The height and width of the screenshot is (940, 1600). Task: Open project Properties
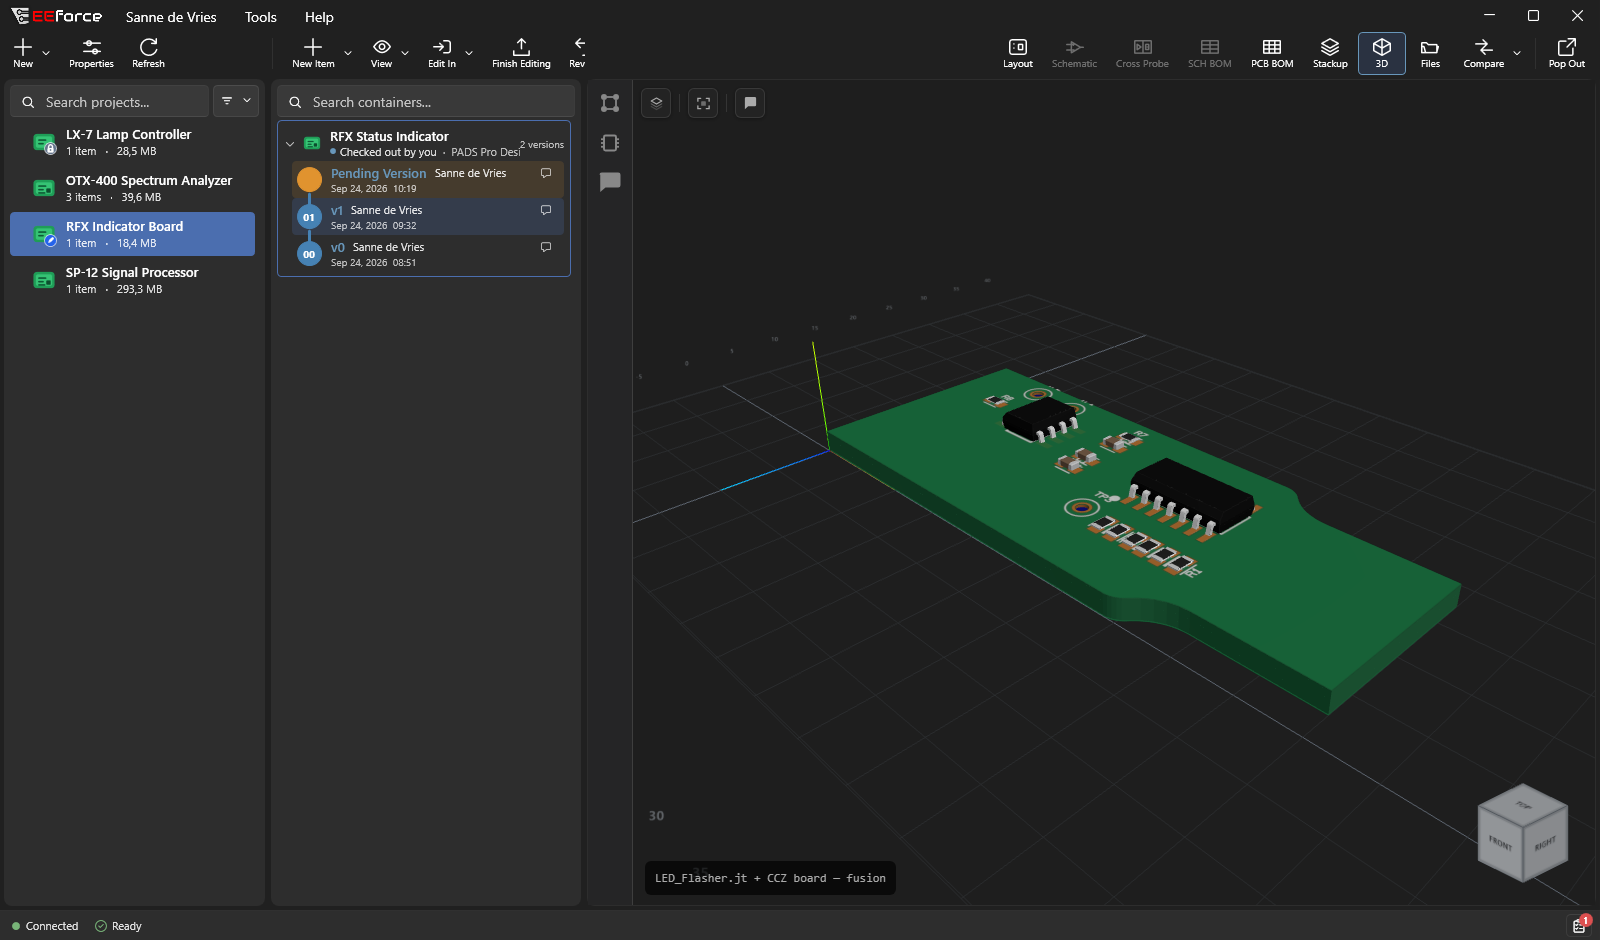[x=91, y=53]
